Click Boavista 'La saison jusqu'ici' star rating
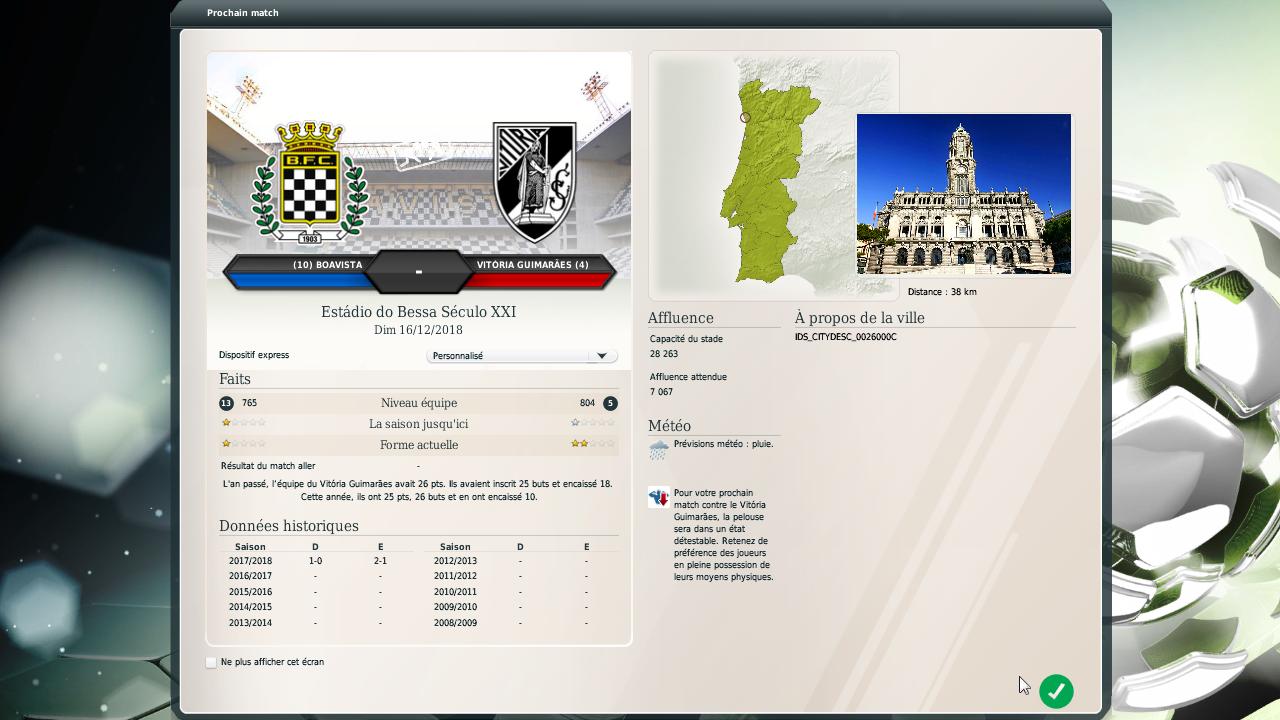Screen dimensions: 1280x720 point(243,423)
